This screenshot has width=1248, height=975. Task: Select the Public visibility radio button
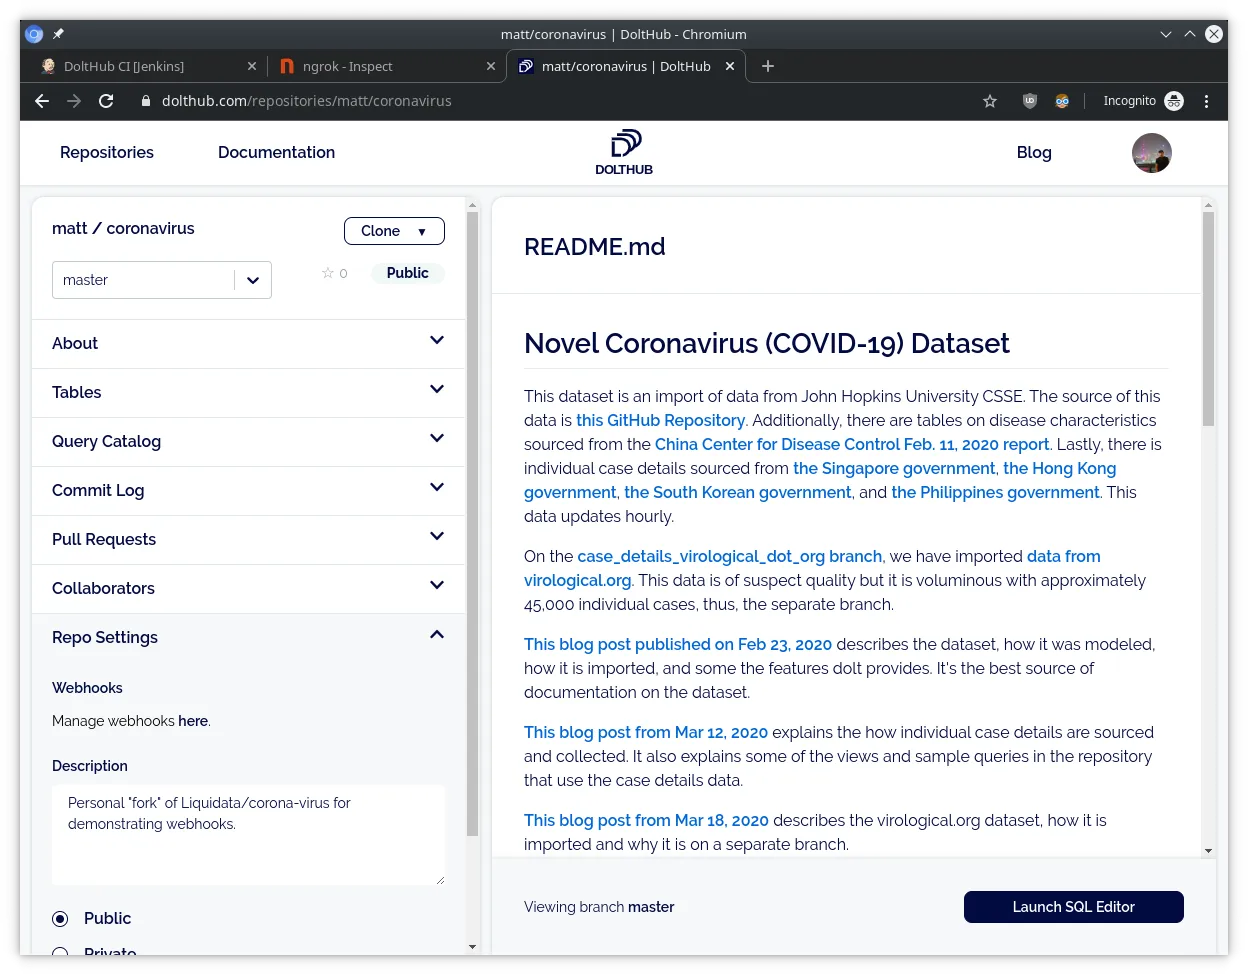coord(60,918)
